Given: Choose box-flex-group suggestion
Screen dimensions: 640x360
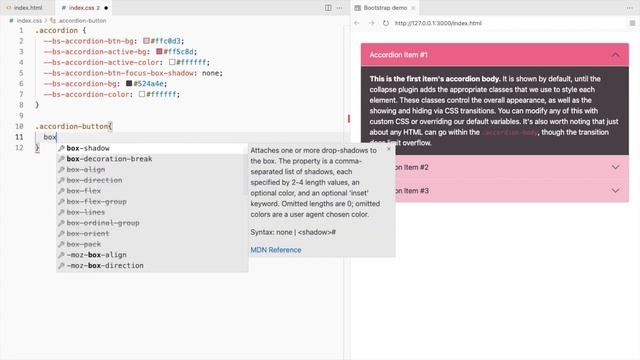Looking at the screenshot, I should [x=152, y=201].
